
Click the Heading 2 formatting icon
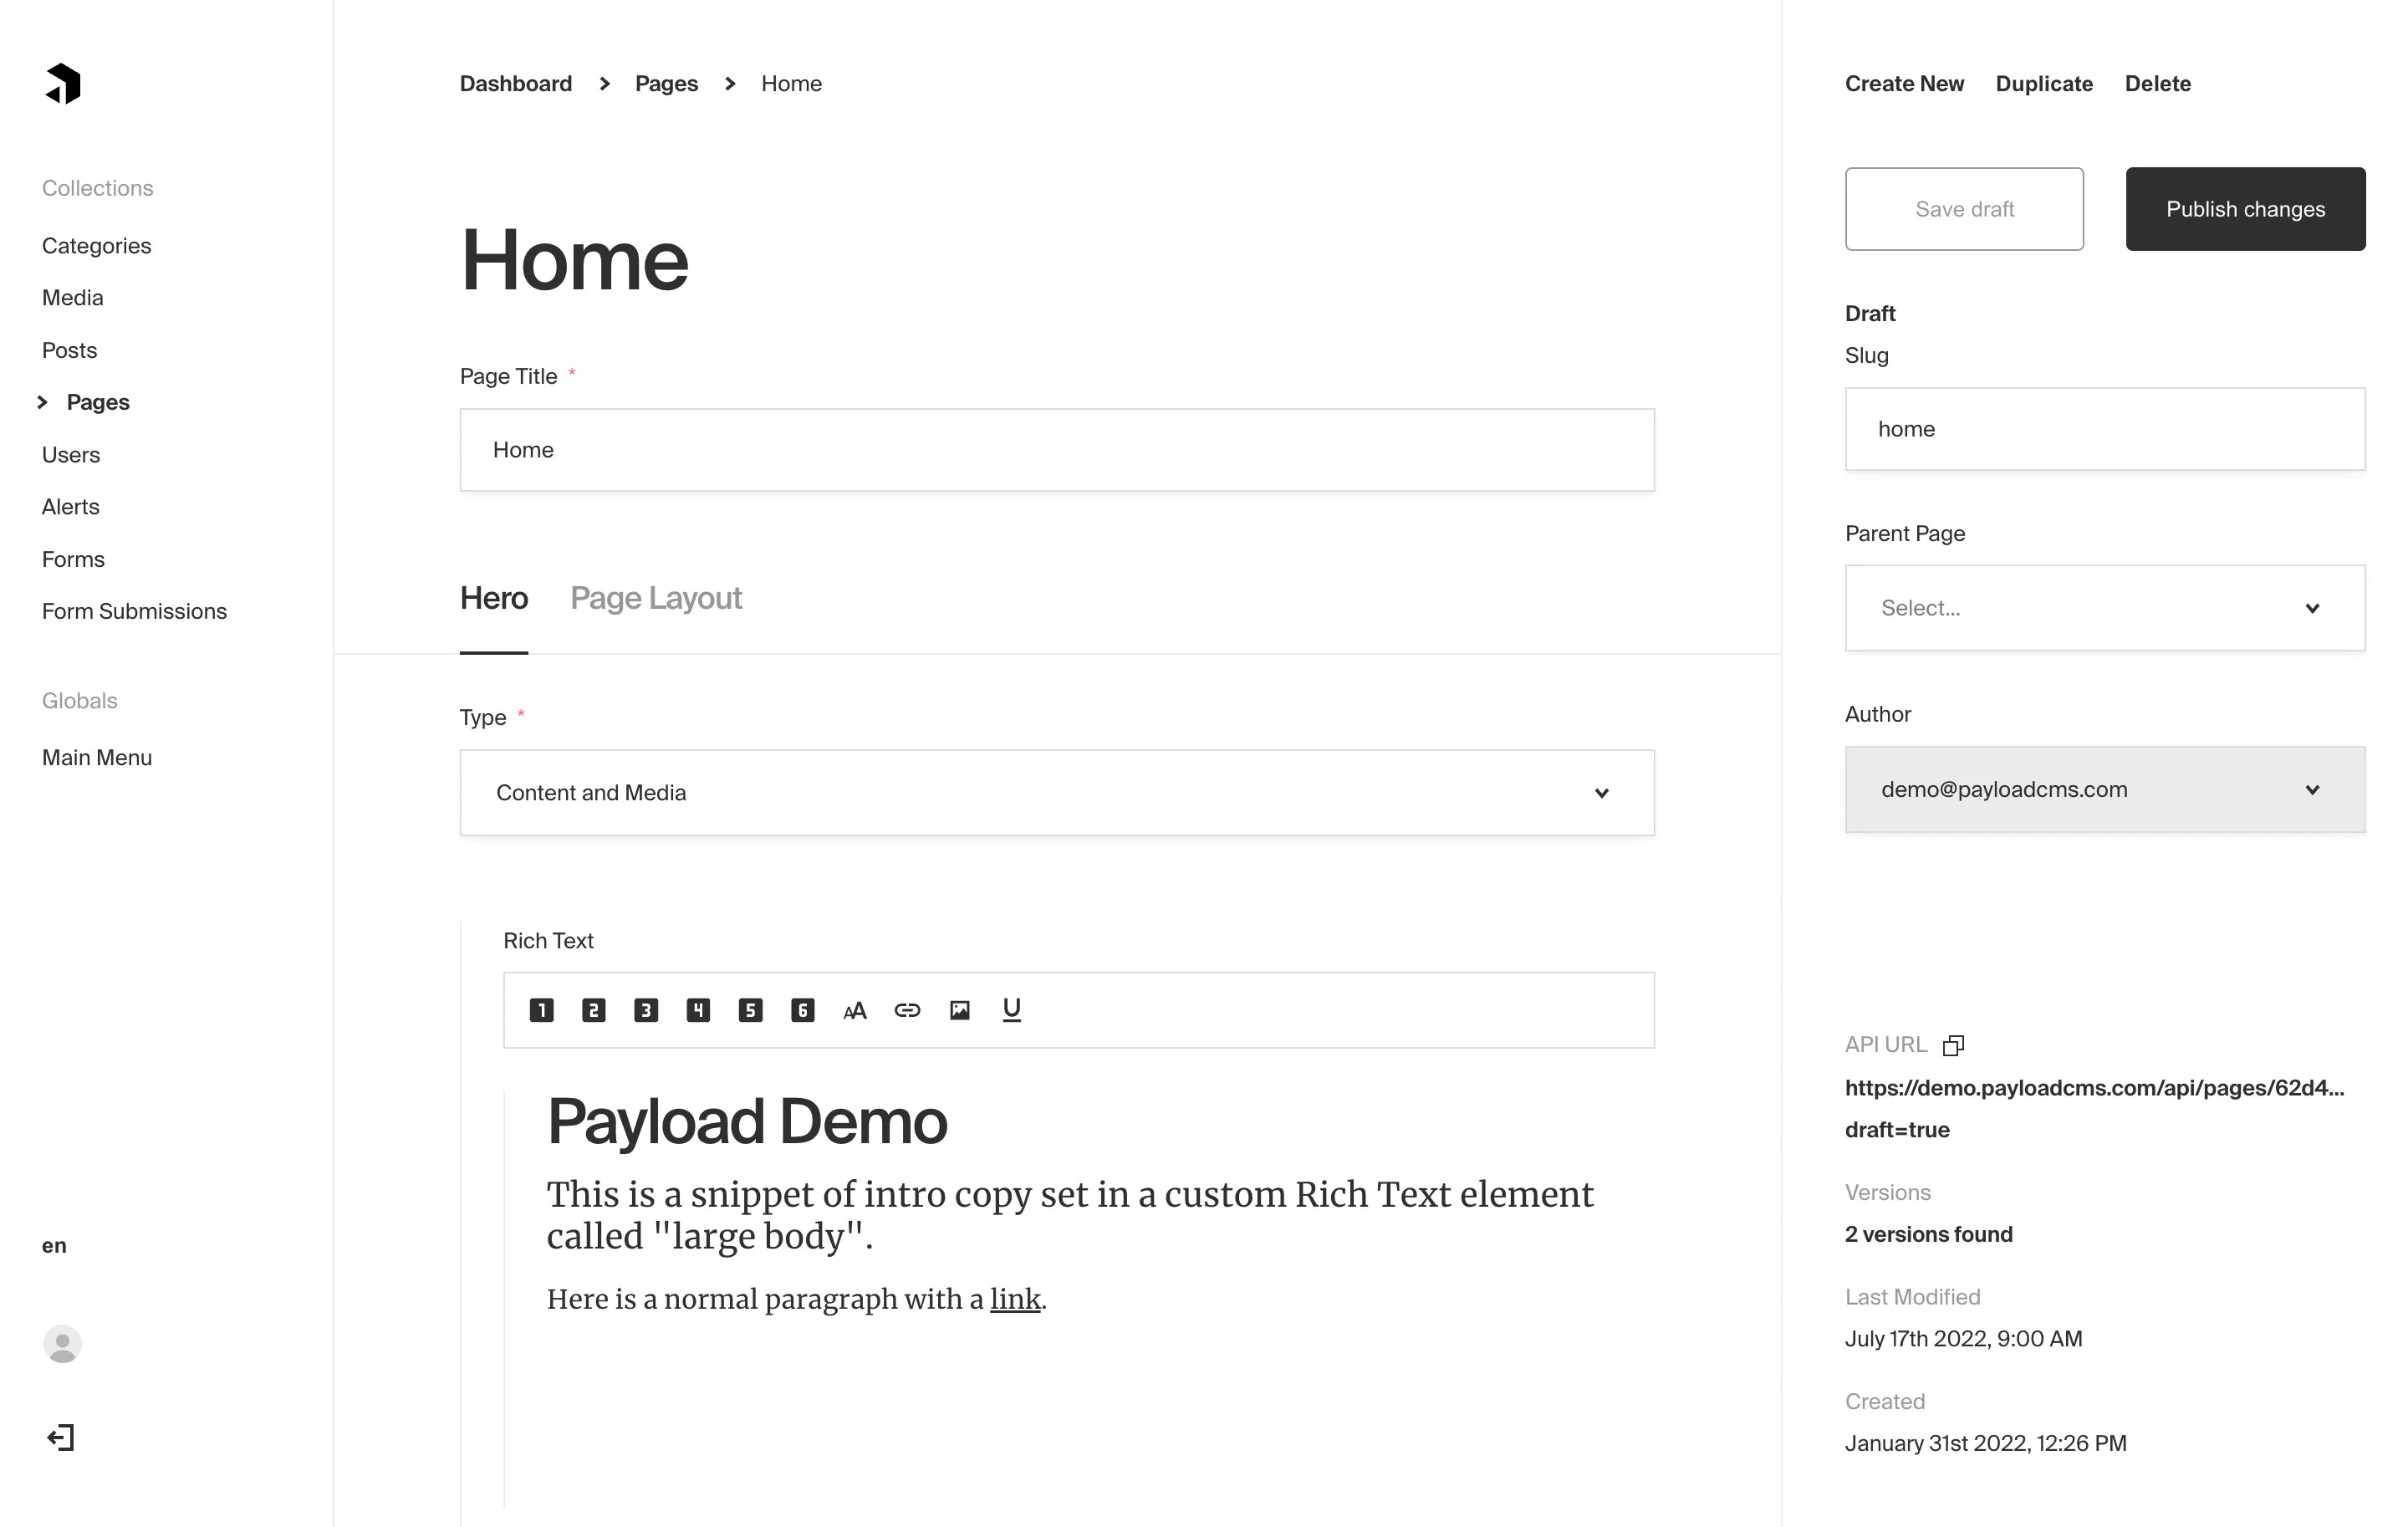pos(594,1009)
